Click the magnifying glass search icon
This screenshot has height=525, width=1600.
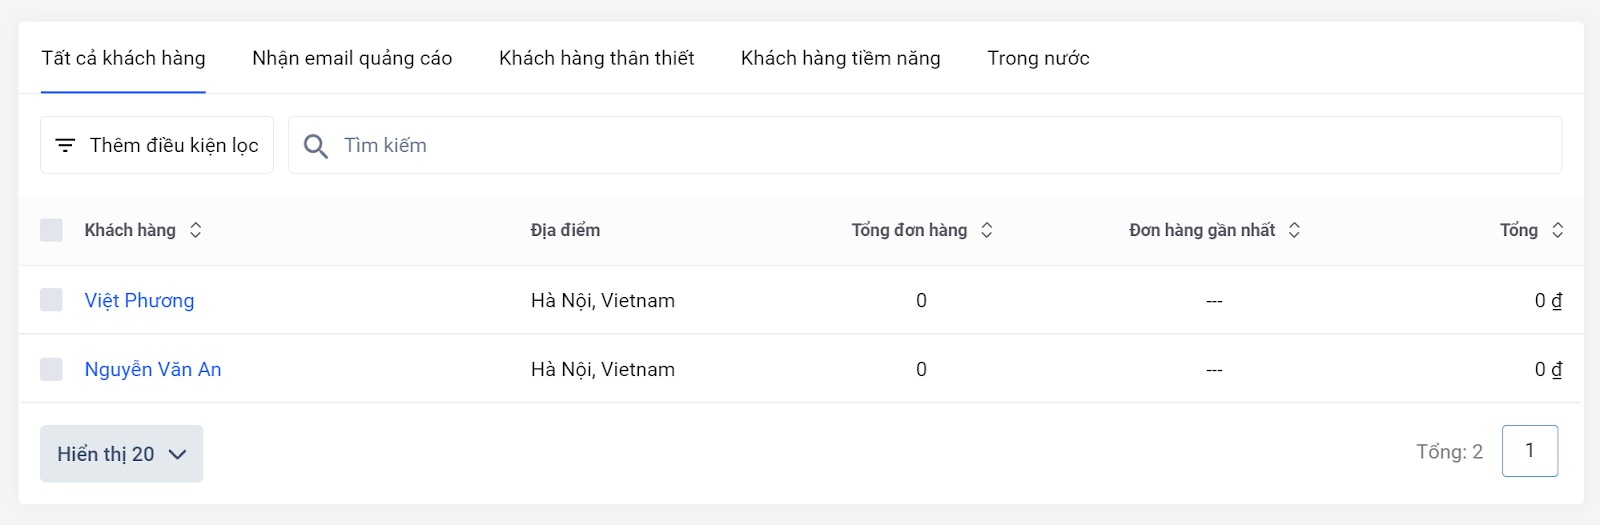[x=316, y=146]
